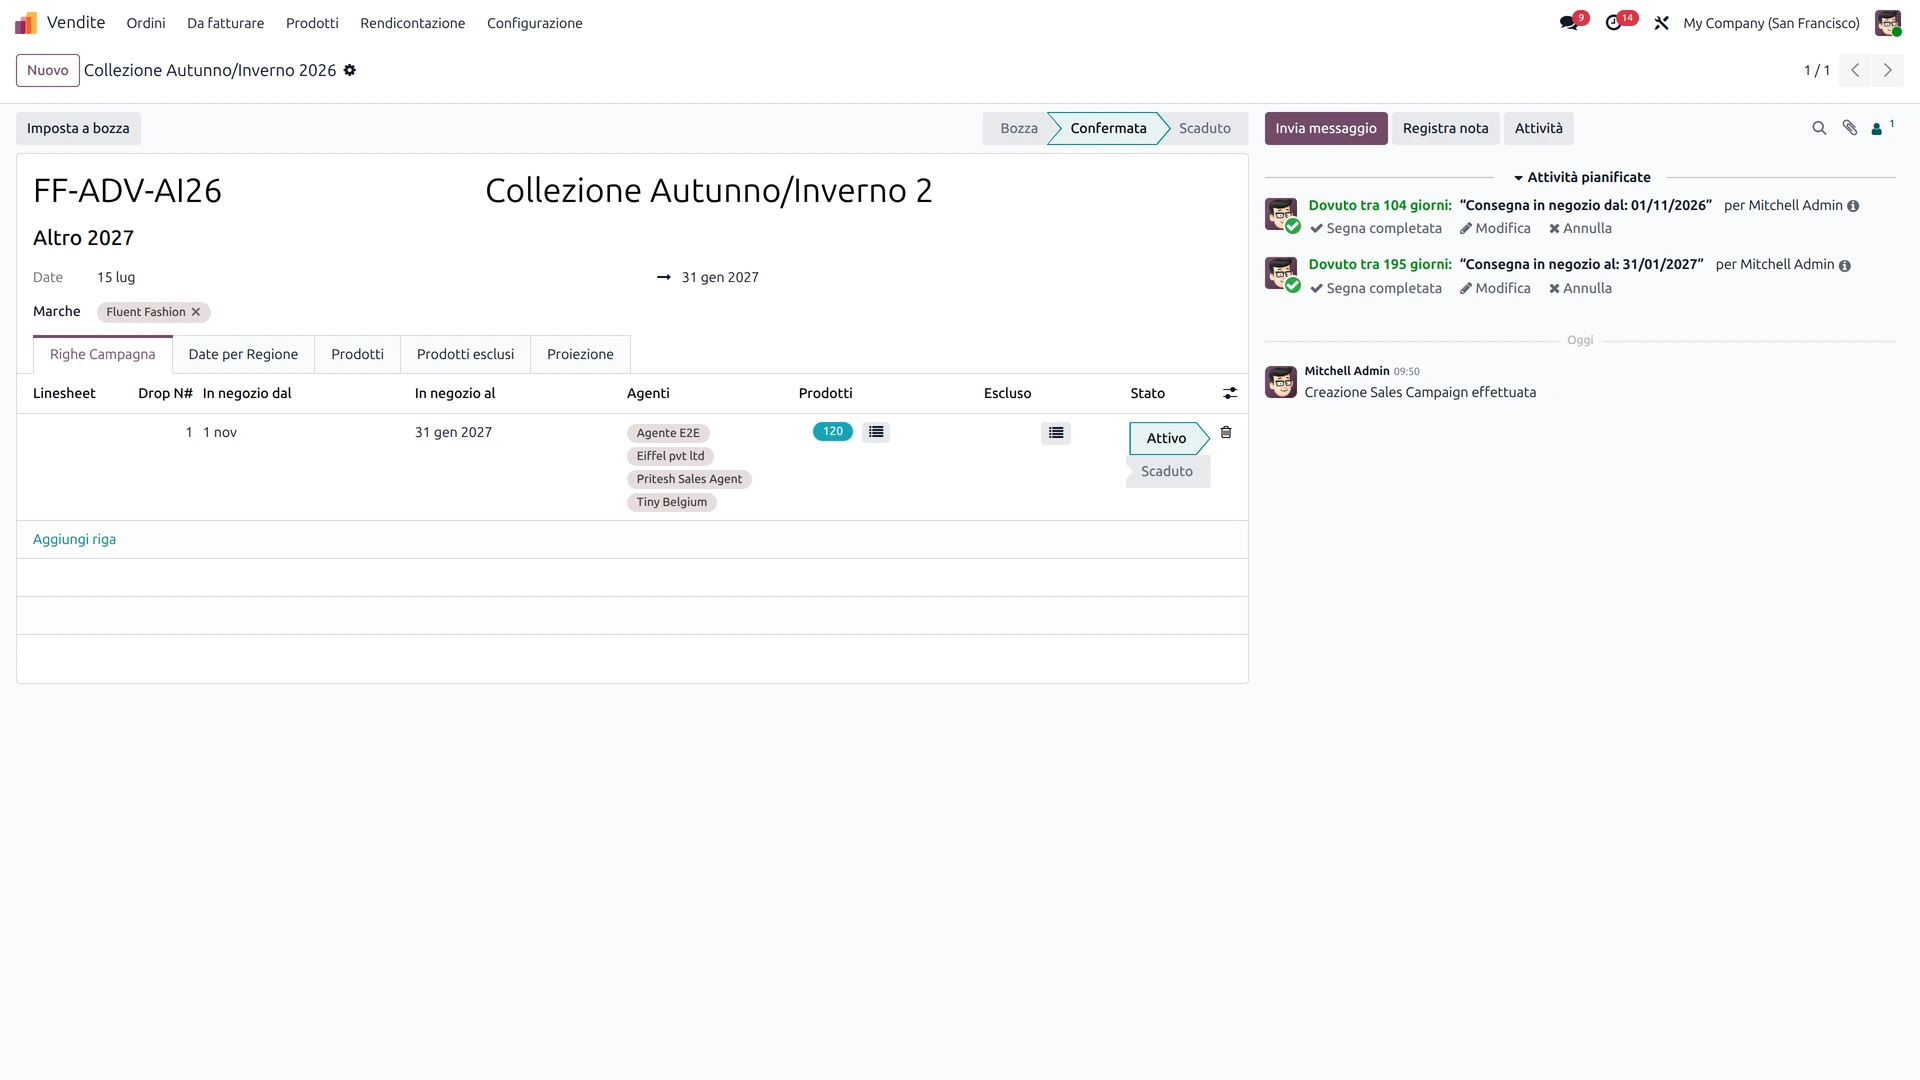The width and height of the screenshot is (1920, 1080).
Task: Open the user avatar menu
Action: coord(1887,23)
